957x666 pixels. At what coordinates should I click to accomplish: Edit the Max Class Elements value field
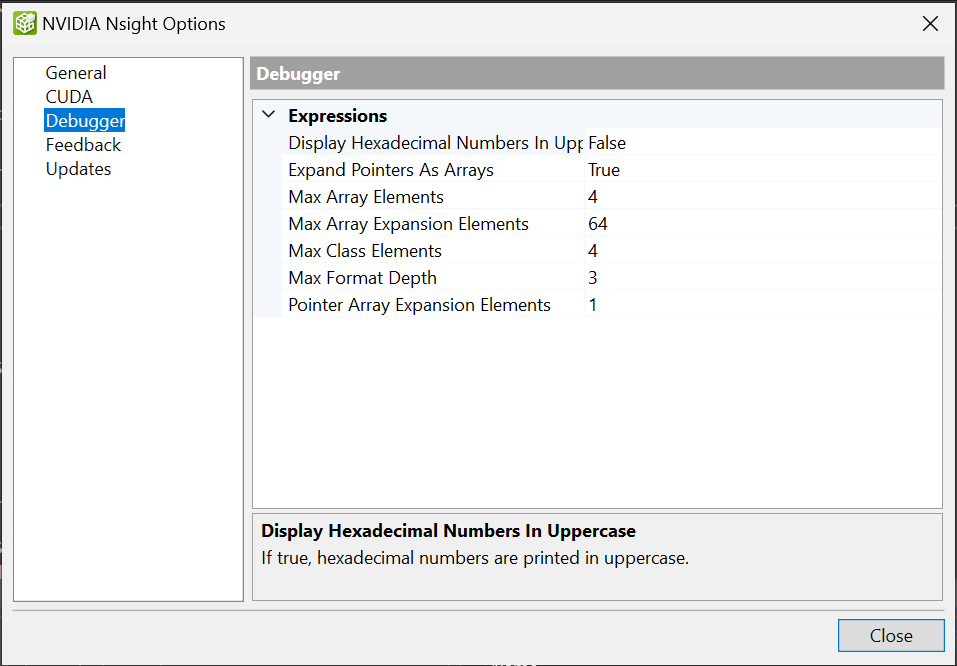tap(760, 251)
